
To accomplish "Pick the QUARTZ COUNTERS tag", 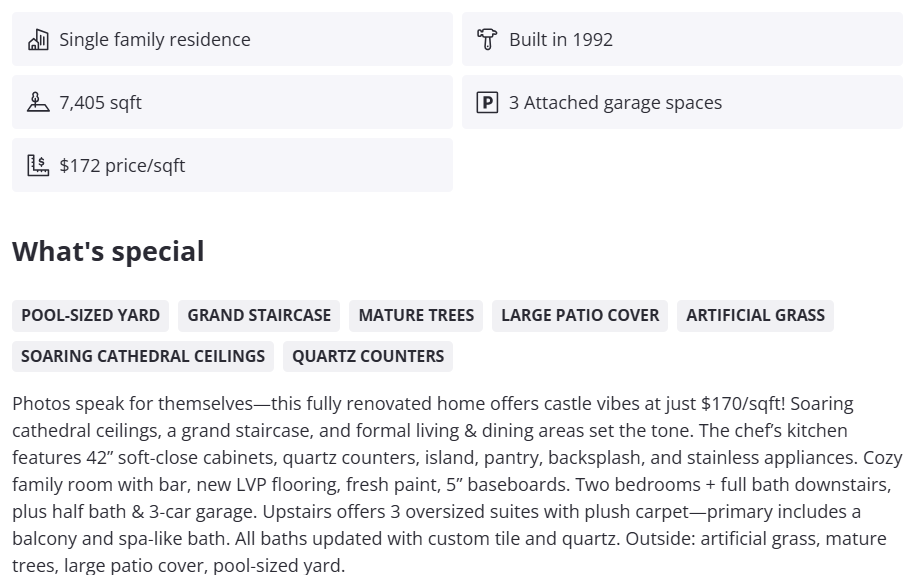I will coord(368,356).
